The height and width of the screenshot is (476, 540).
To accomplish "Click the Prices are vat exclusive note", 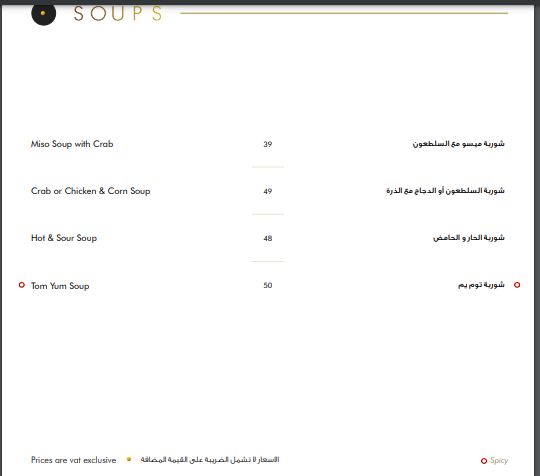I will 74,460.
